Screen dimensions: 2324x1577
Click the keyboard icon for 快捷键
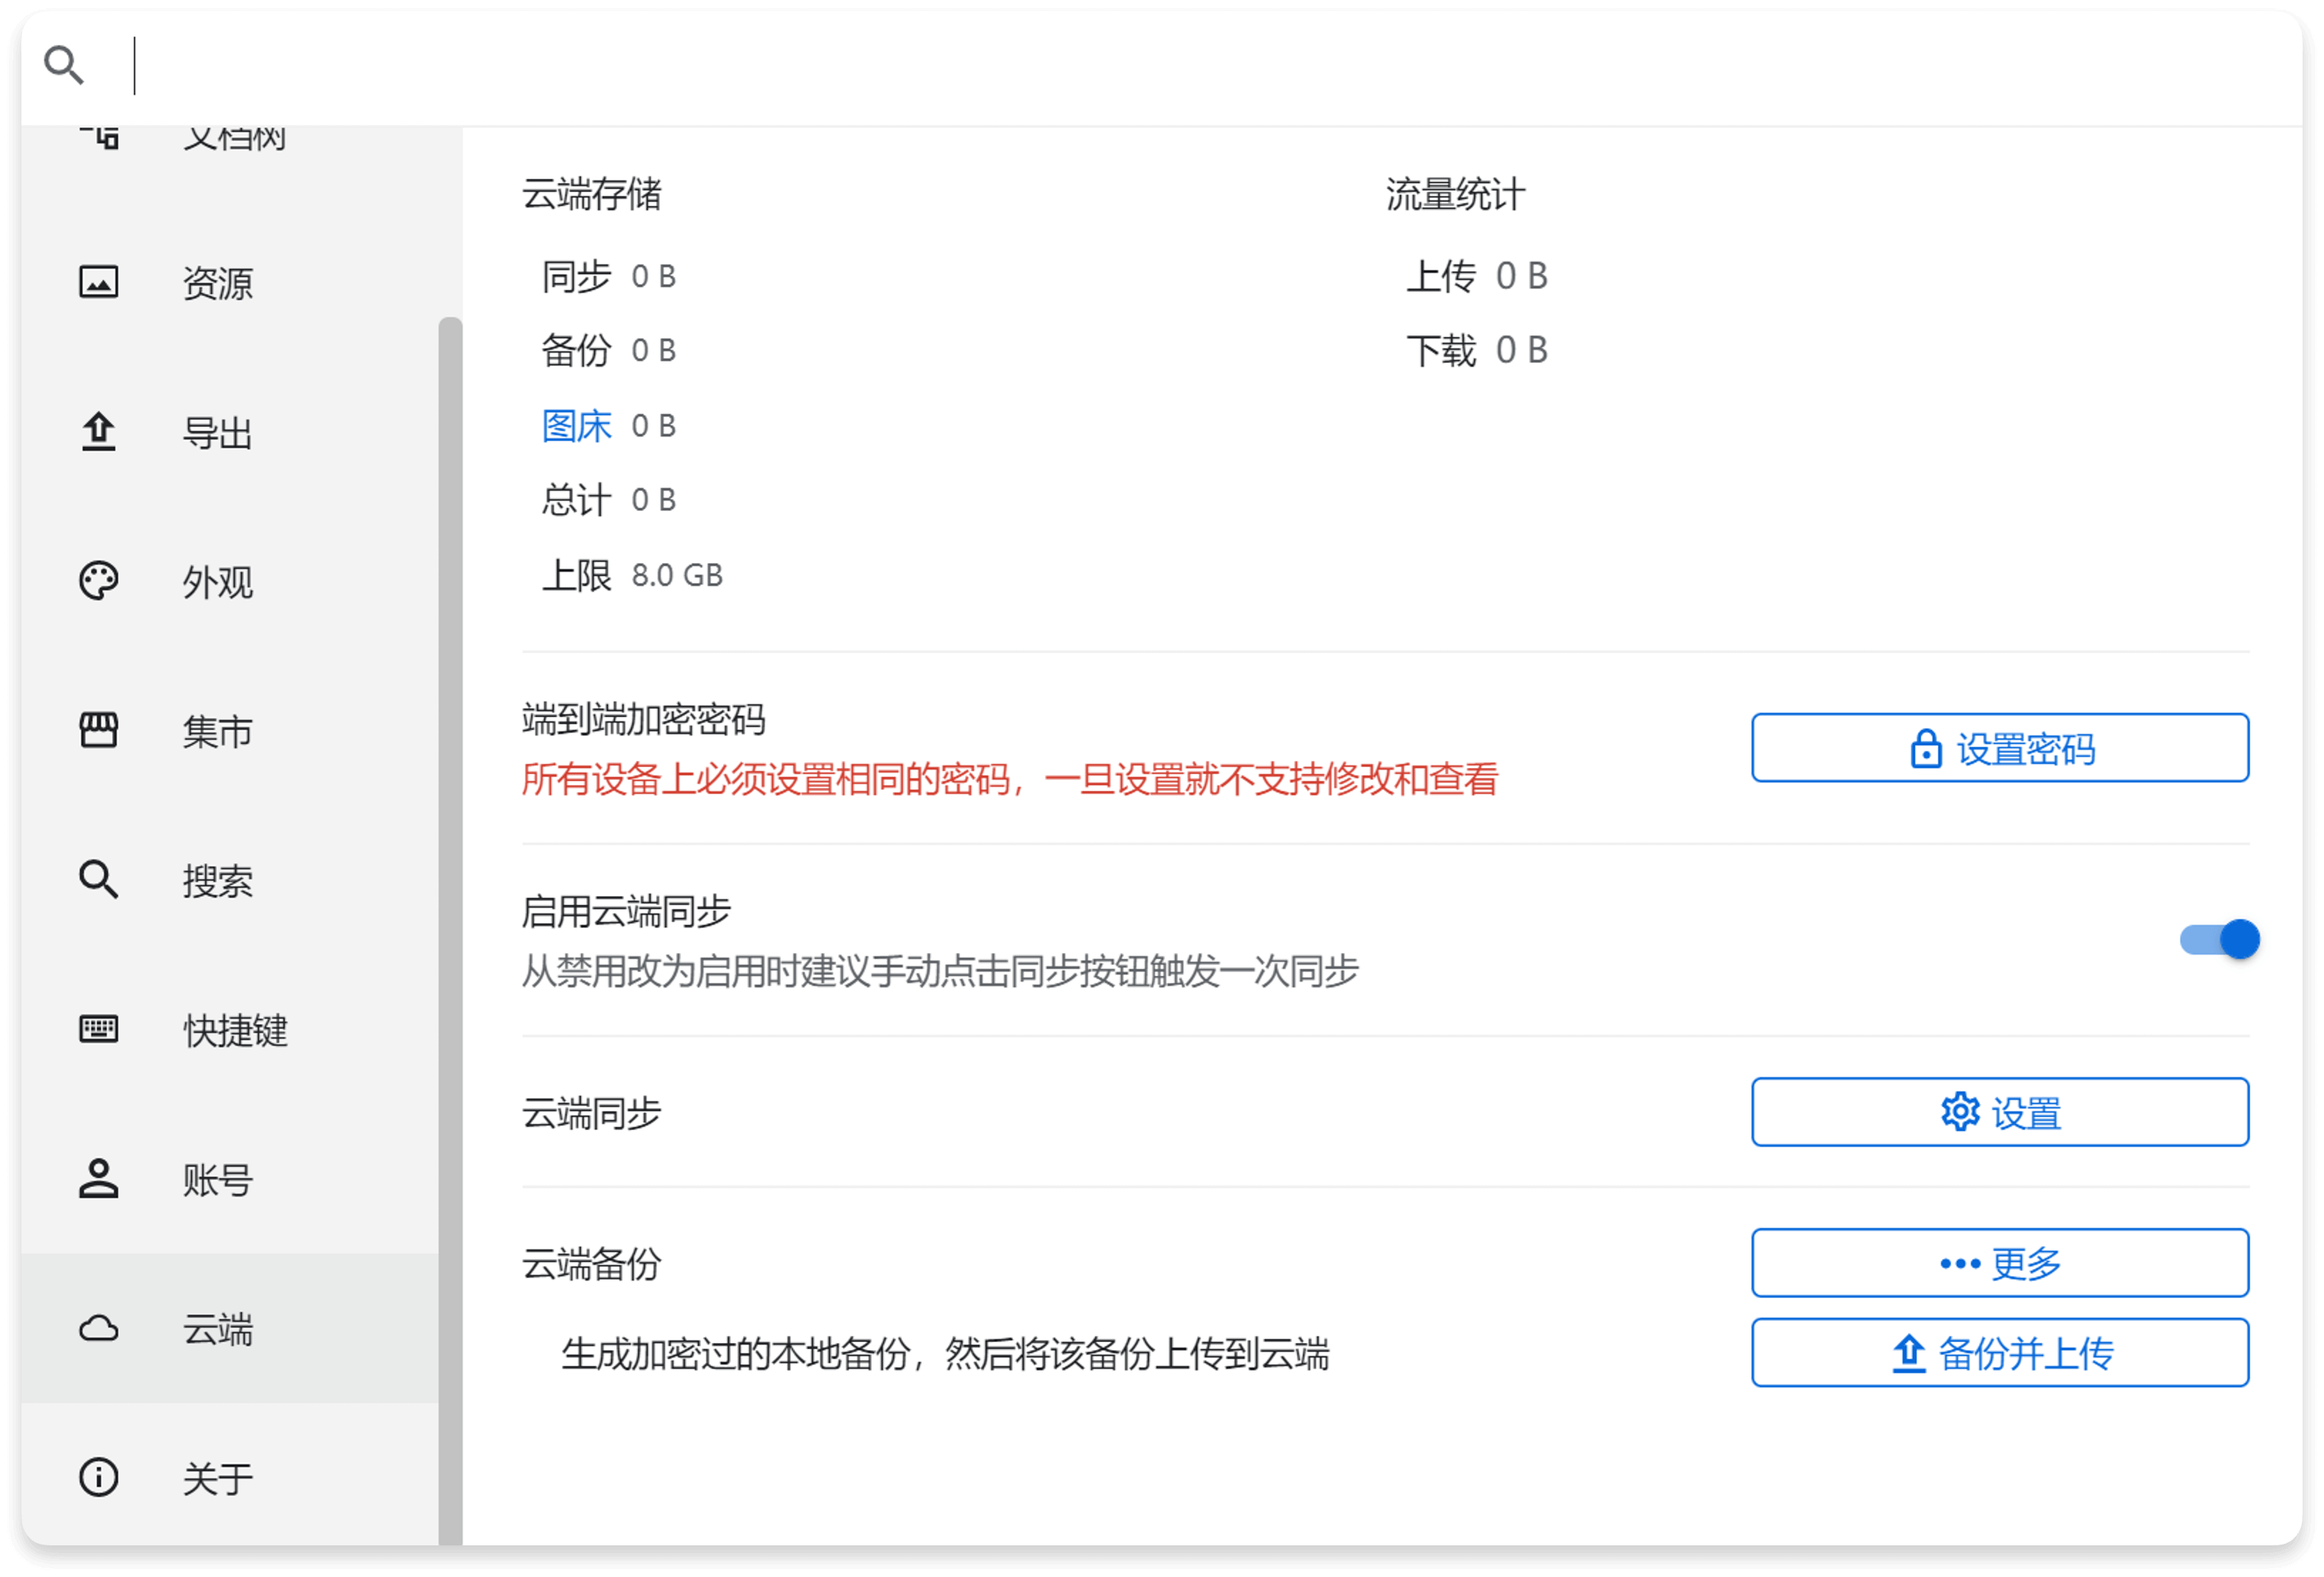(x=98, y=1029)
